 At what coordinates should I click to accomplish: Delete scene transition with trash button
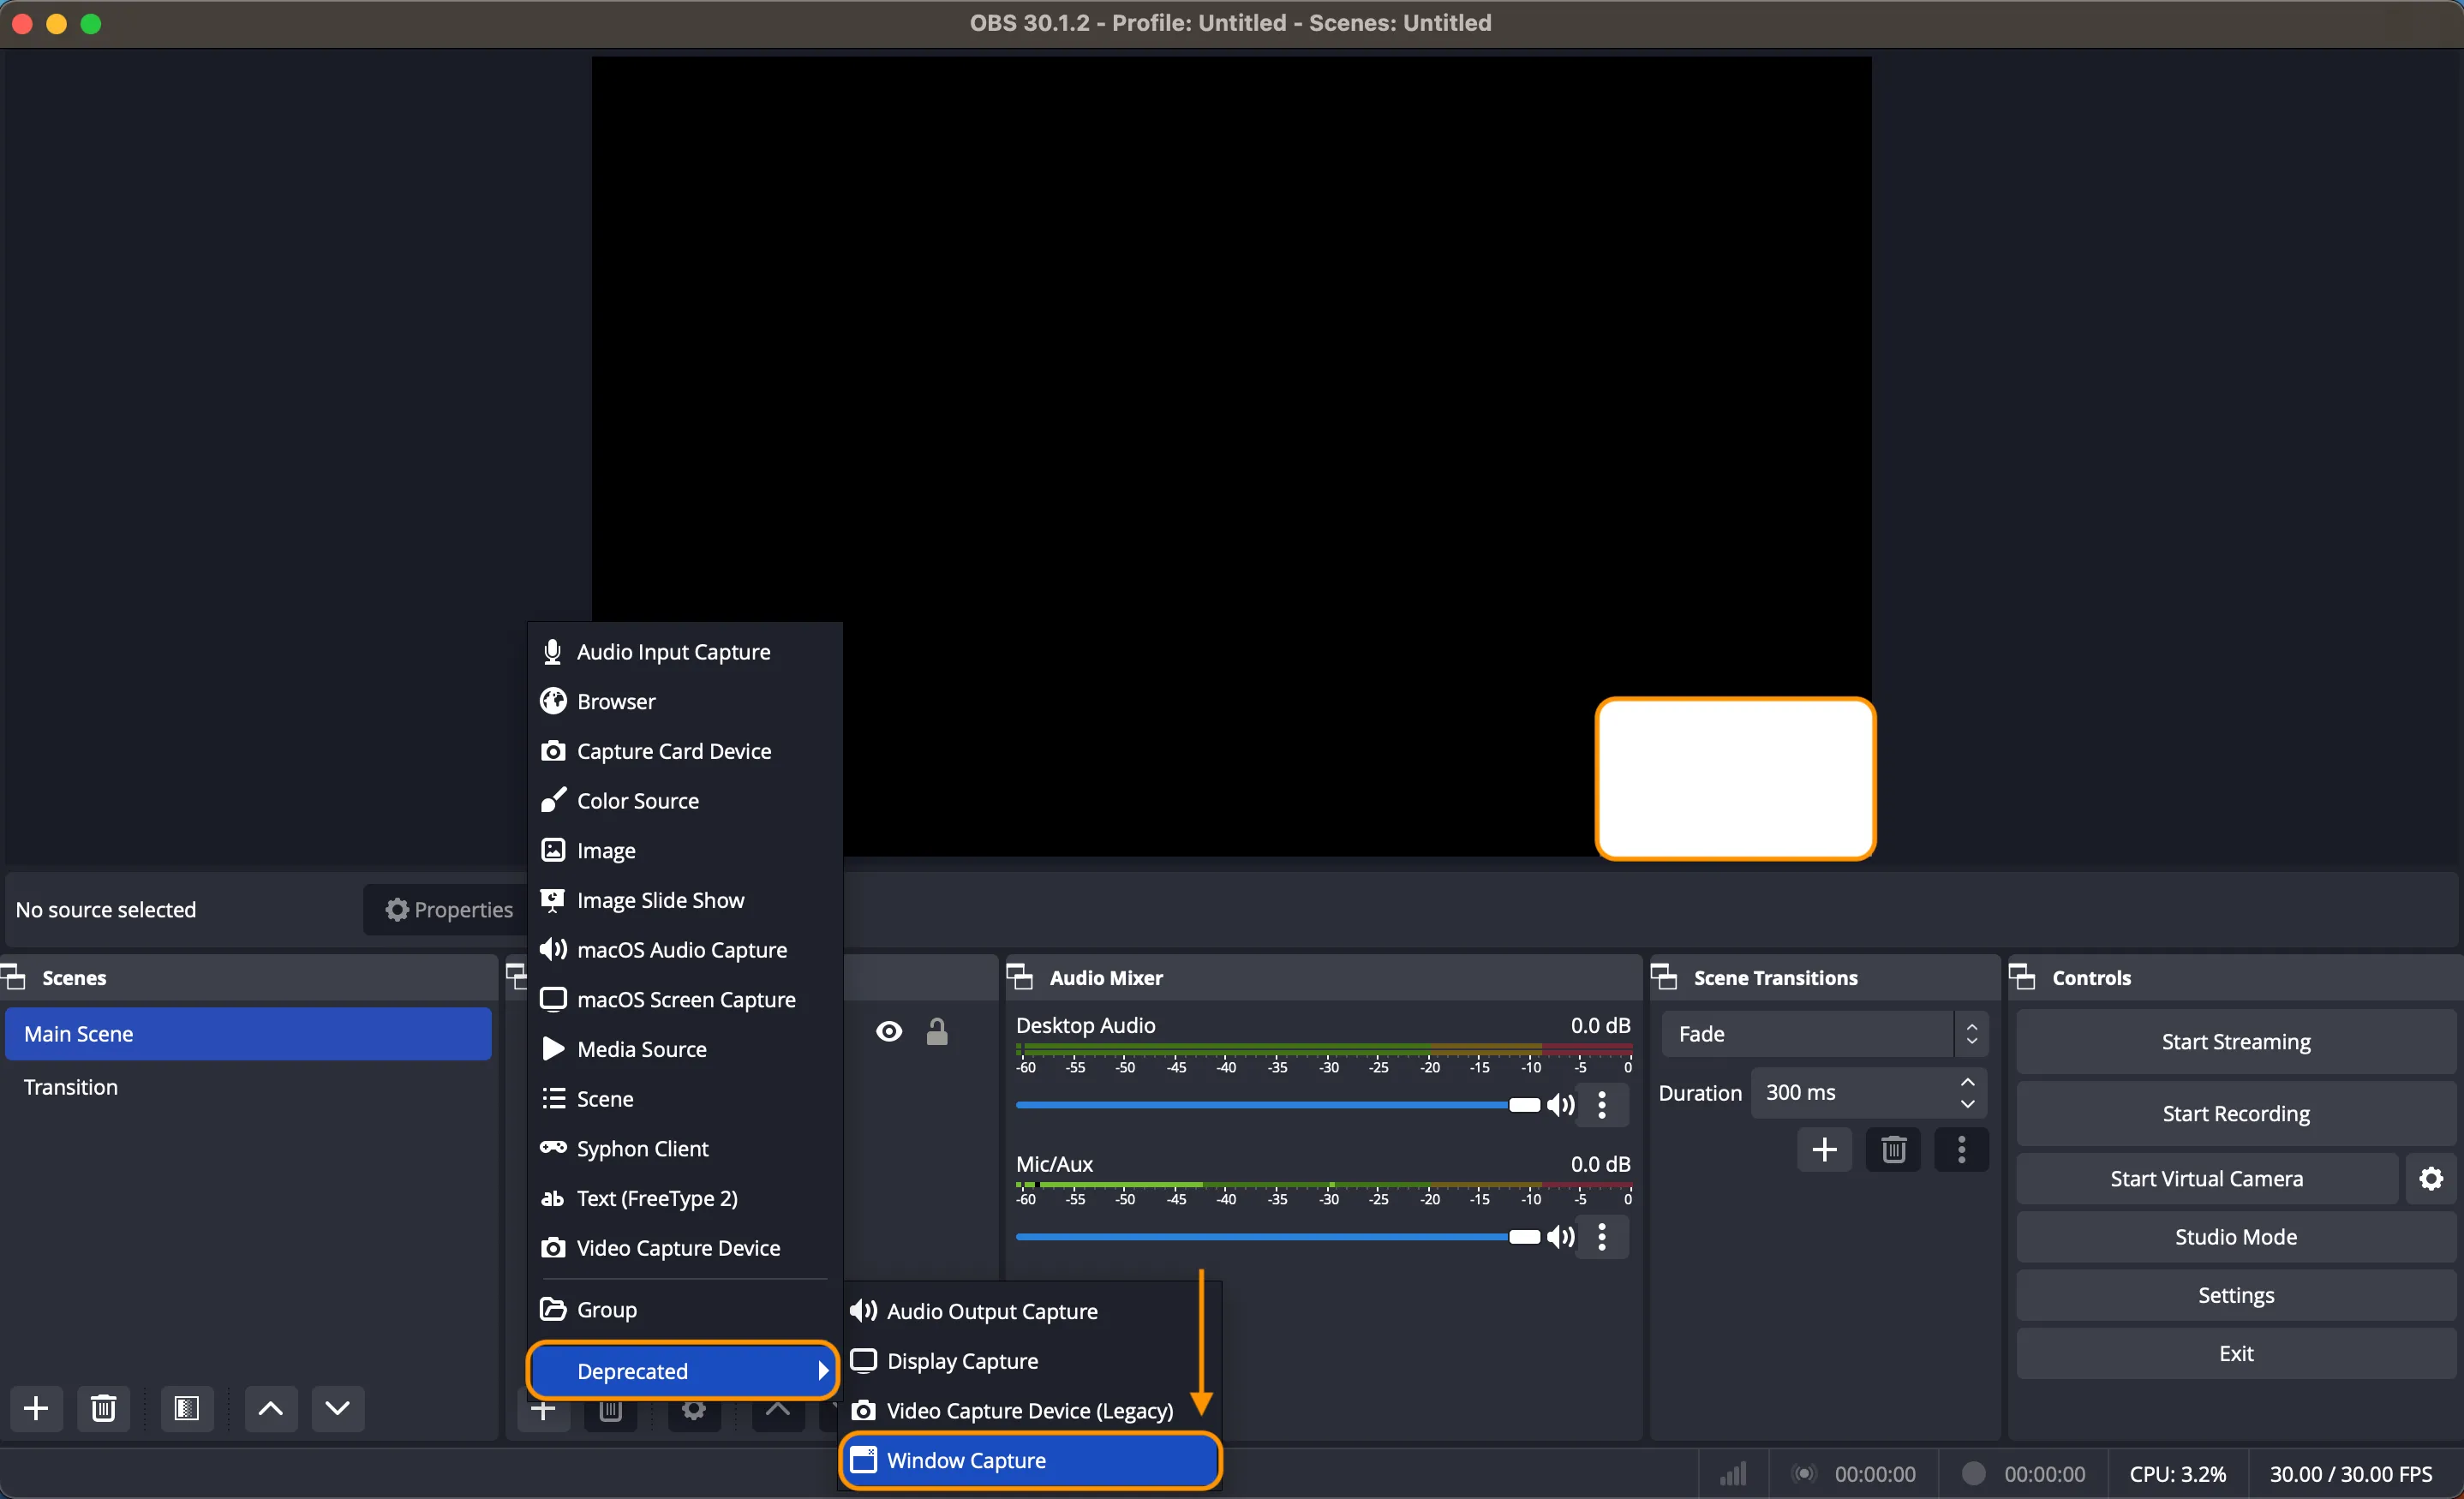click(1893, 1149)
